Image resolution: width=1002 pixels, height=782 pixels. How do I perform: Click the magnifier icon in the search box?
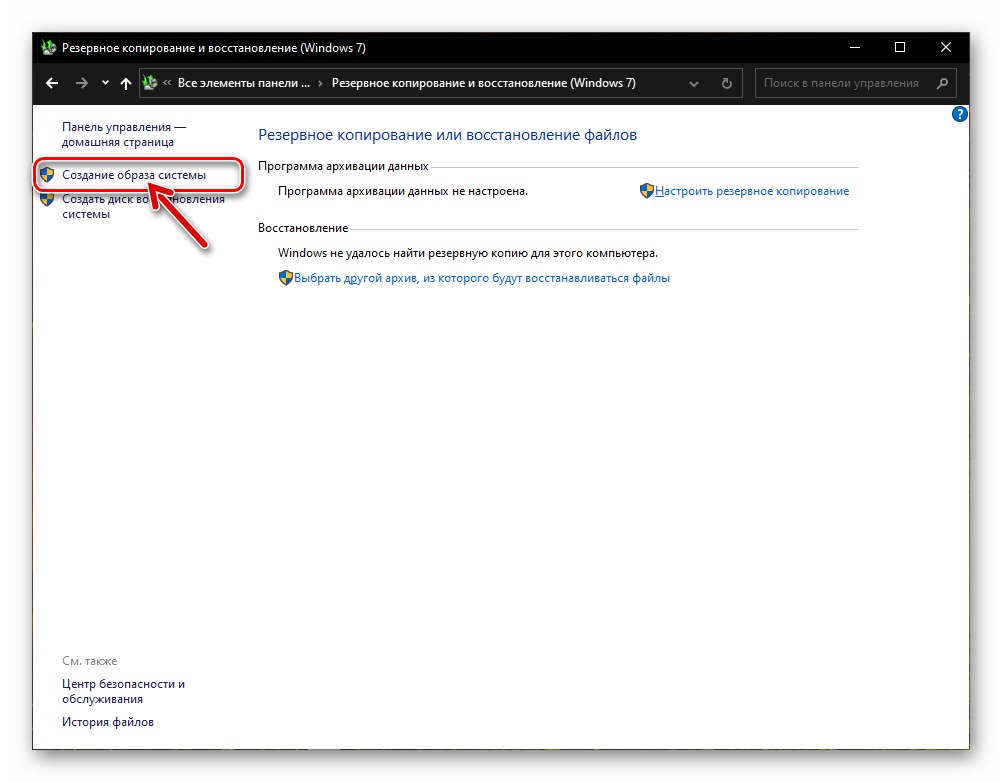(941, 83)
